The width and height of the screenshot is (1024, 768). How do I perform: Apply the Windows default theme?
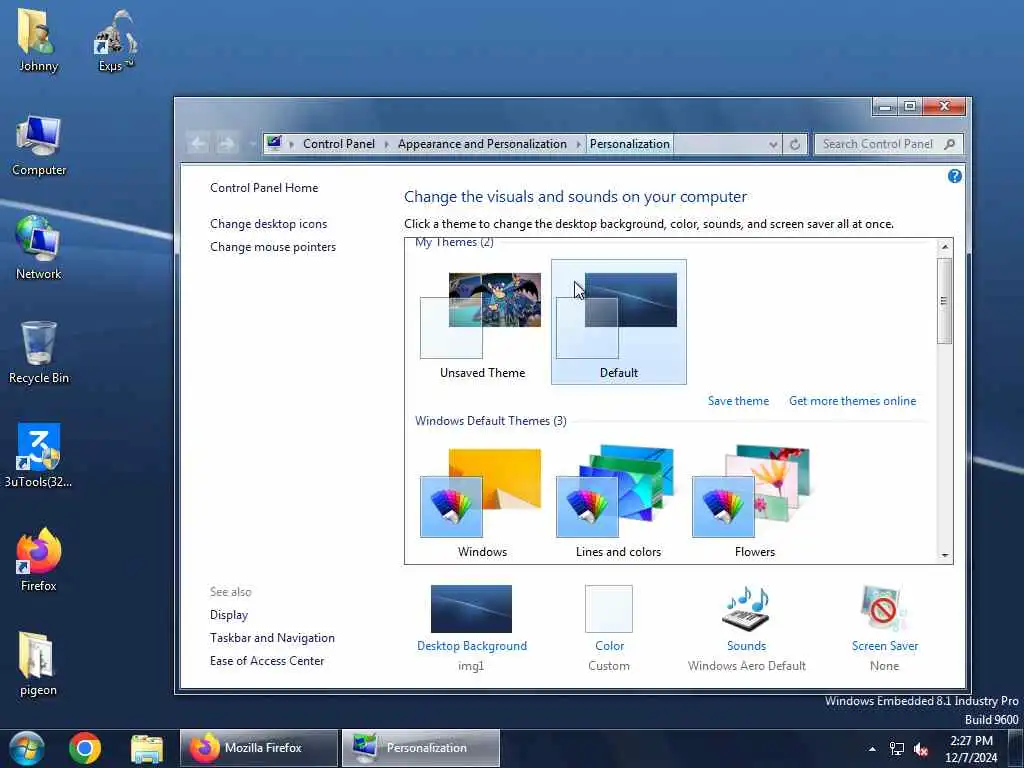(x=482, y=502)
